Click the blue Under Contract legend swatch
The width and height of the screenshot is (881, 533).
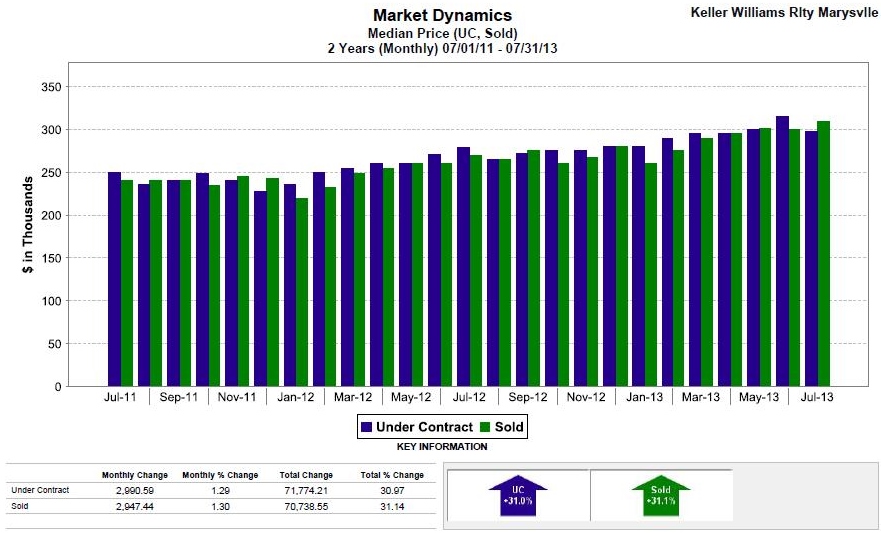coord(366,427)
